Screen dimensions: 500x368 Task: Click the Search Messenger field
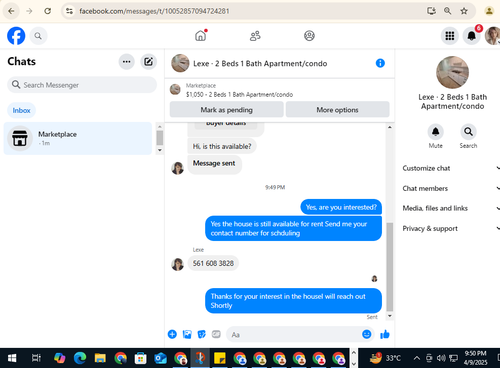click(x=82, y=85)
